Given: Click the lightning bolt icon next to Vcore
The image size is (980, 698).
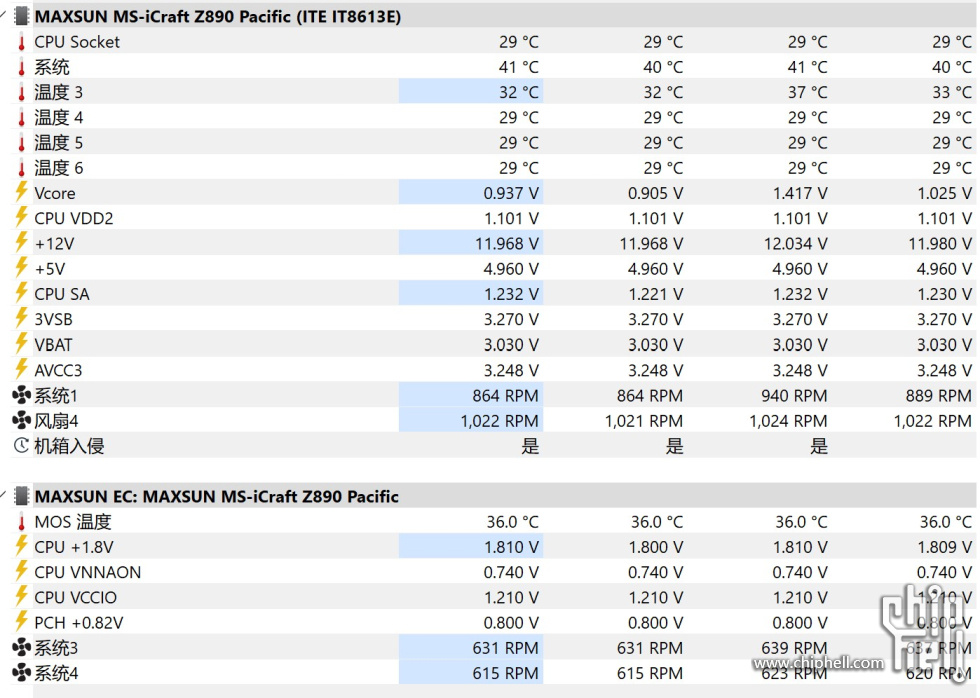Looking at the screenshot, I should tap(21, 193).
